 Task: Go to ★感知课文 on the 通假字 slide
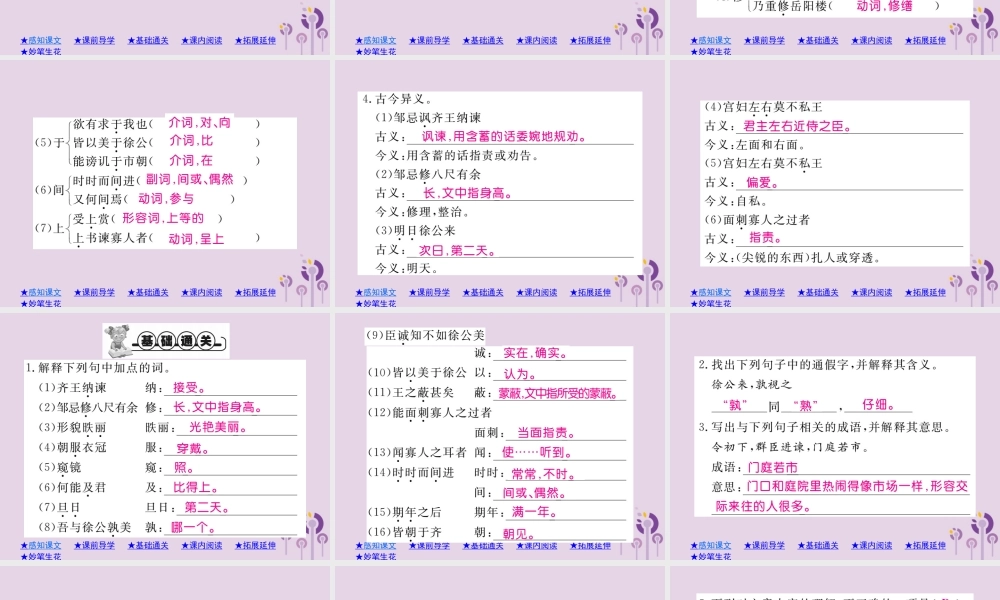(710, 546)
